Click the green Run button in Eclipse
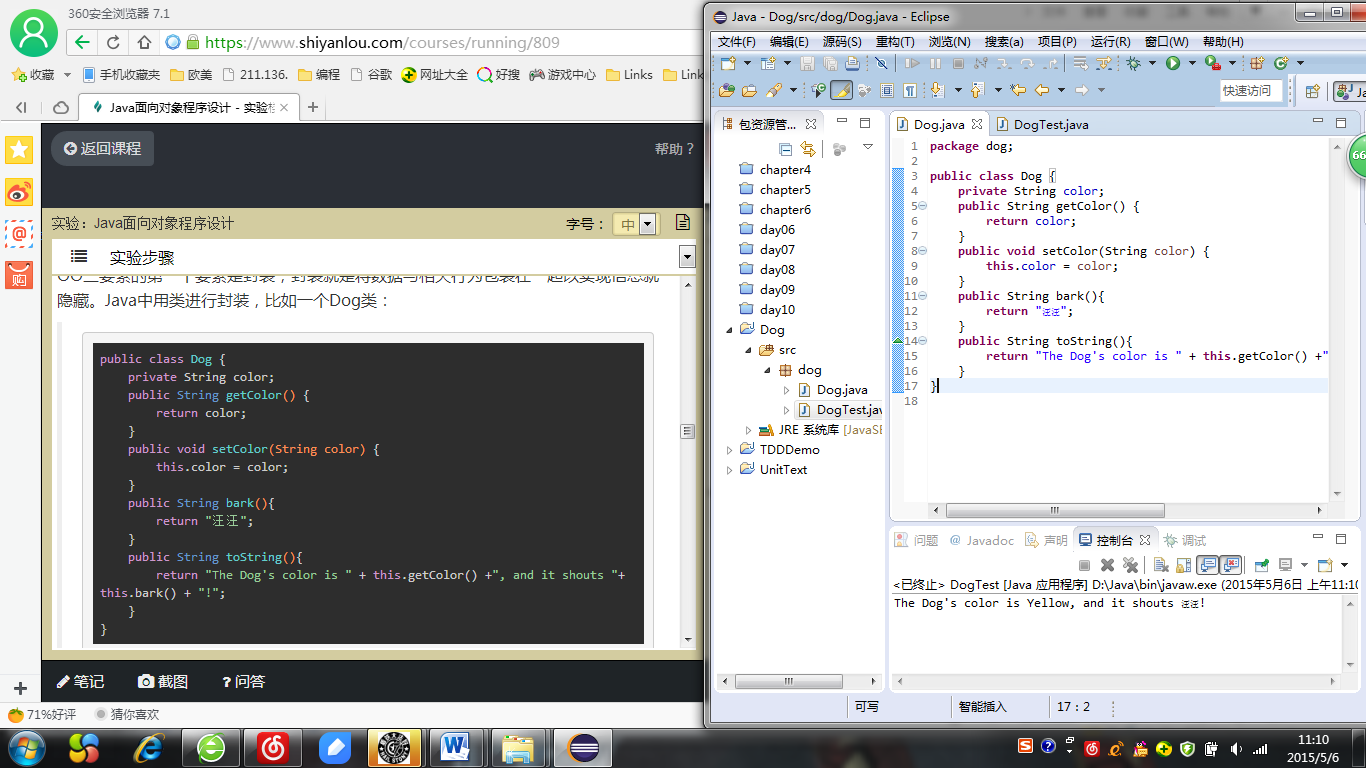Viewport: 1366px width, 768px height. click(x=1173, y=63)
